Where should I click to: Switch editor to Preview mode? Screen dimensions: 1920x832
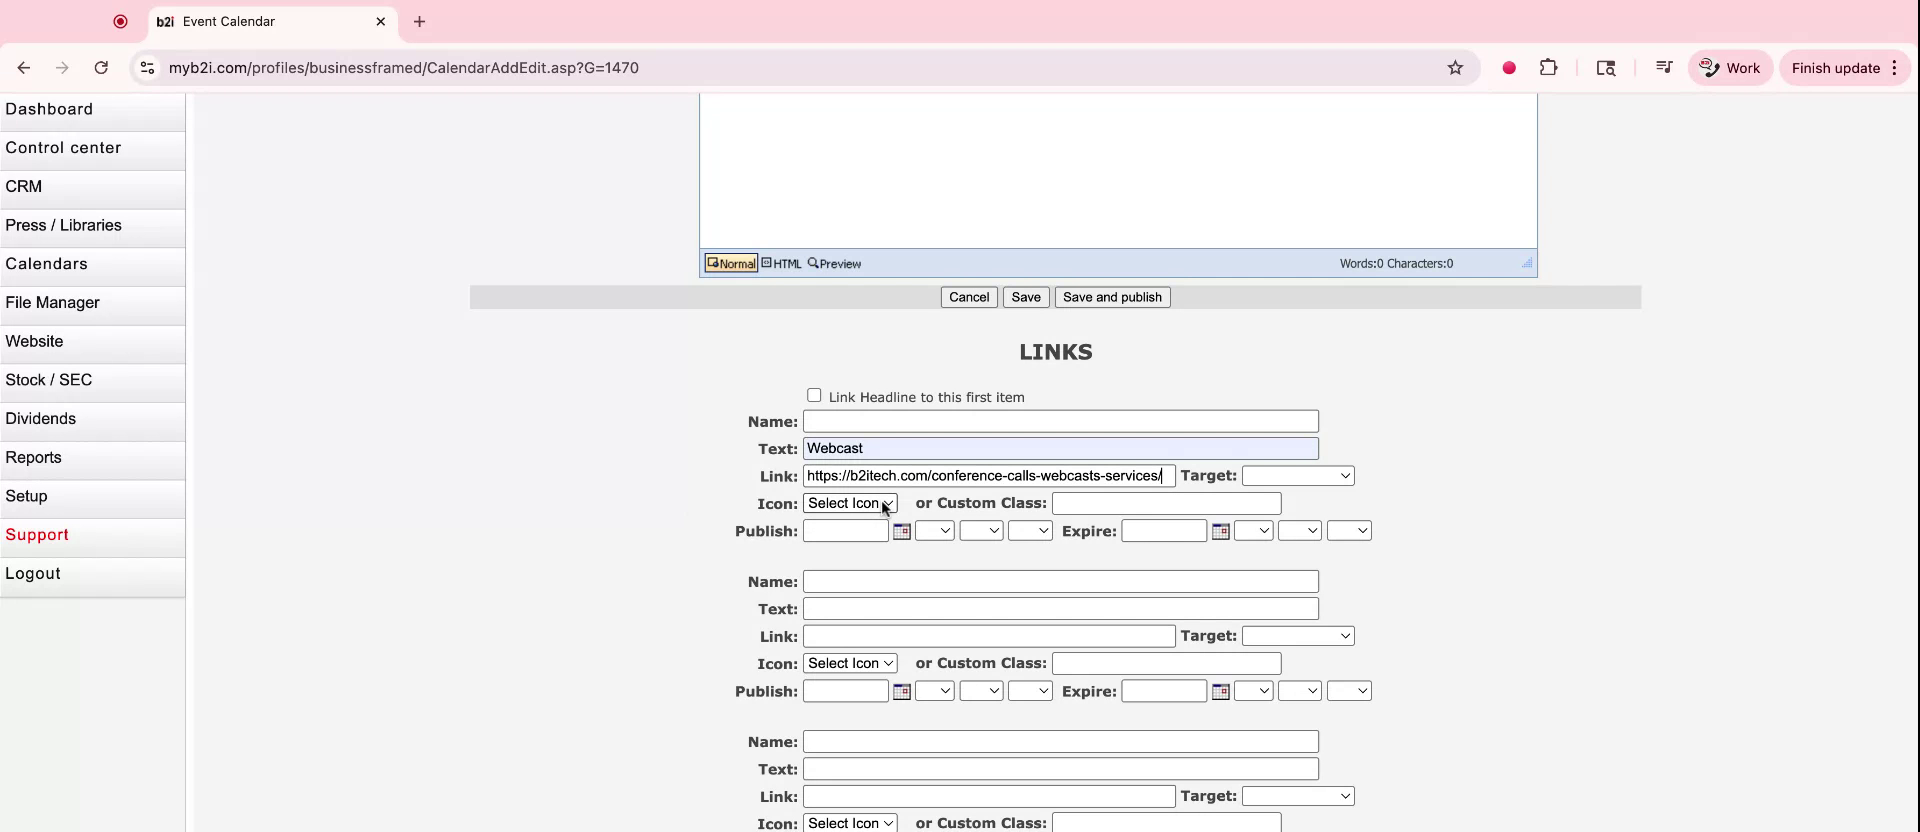tap(834, 263)
